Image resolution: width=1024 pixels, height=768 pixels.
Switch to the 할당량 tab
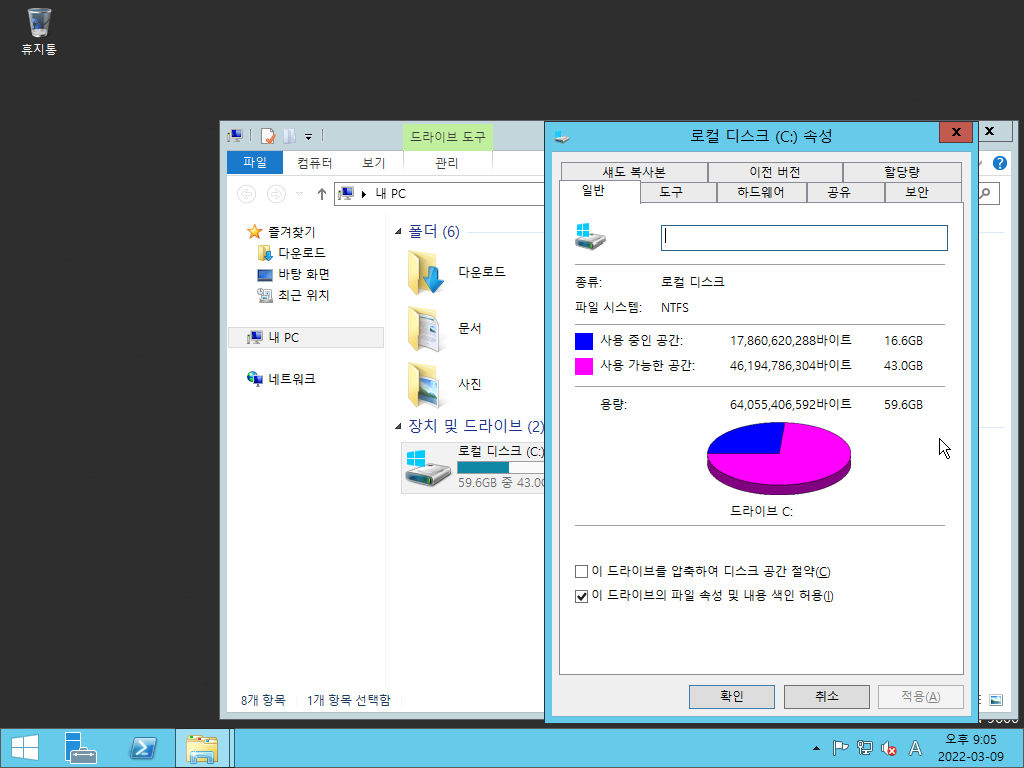[x=902, y=172]
